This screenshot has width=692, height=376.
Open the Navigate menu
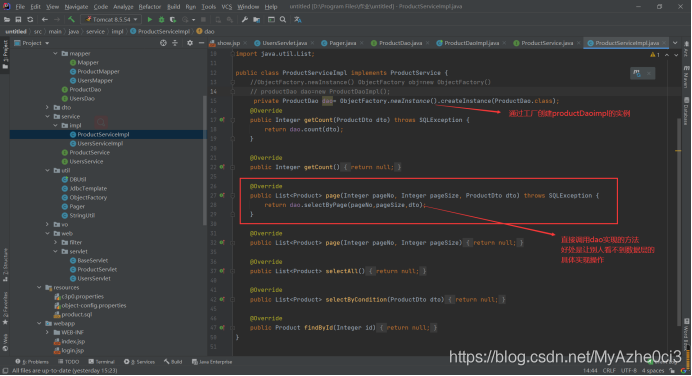pos(76,7)
